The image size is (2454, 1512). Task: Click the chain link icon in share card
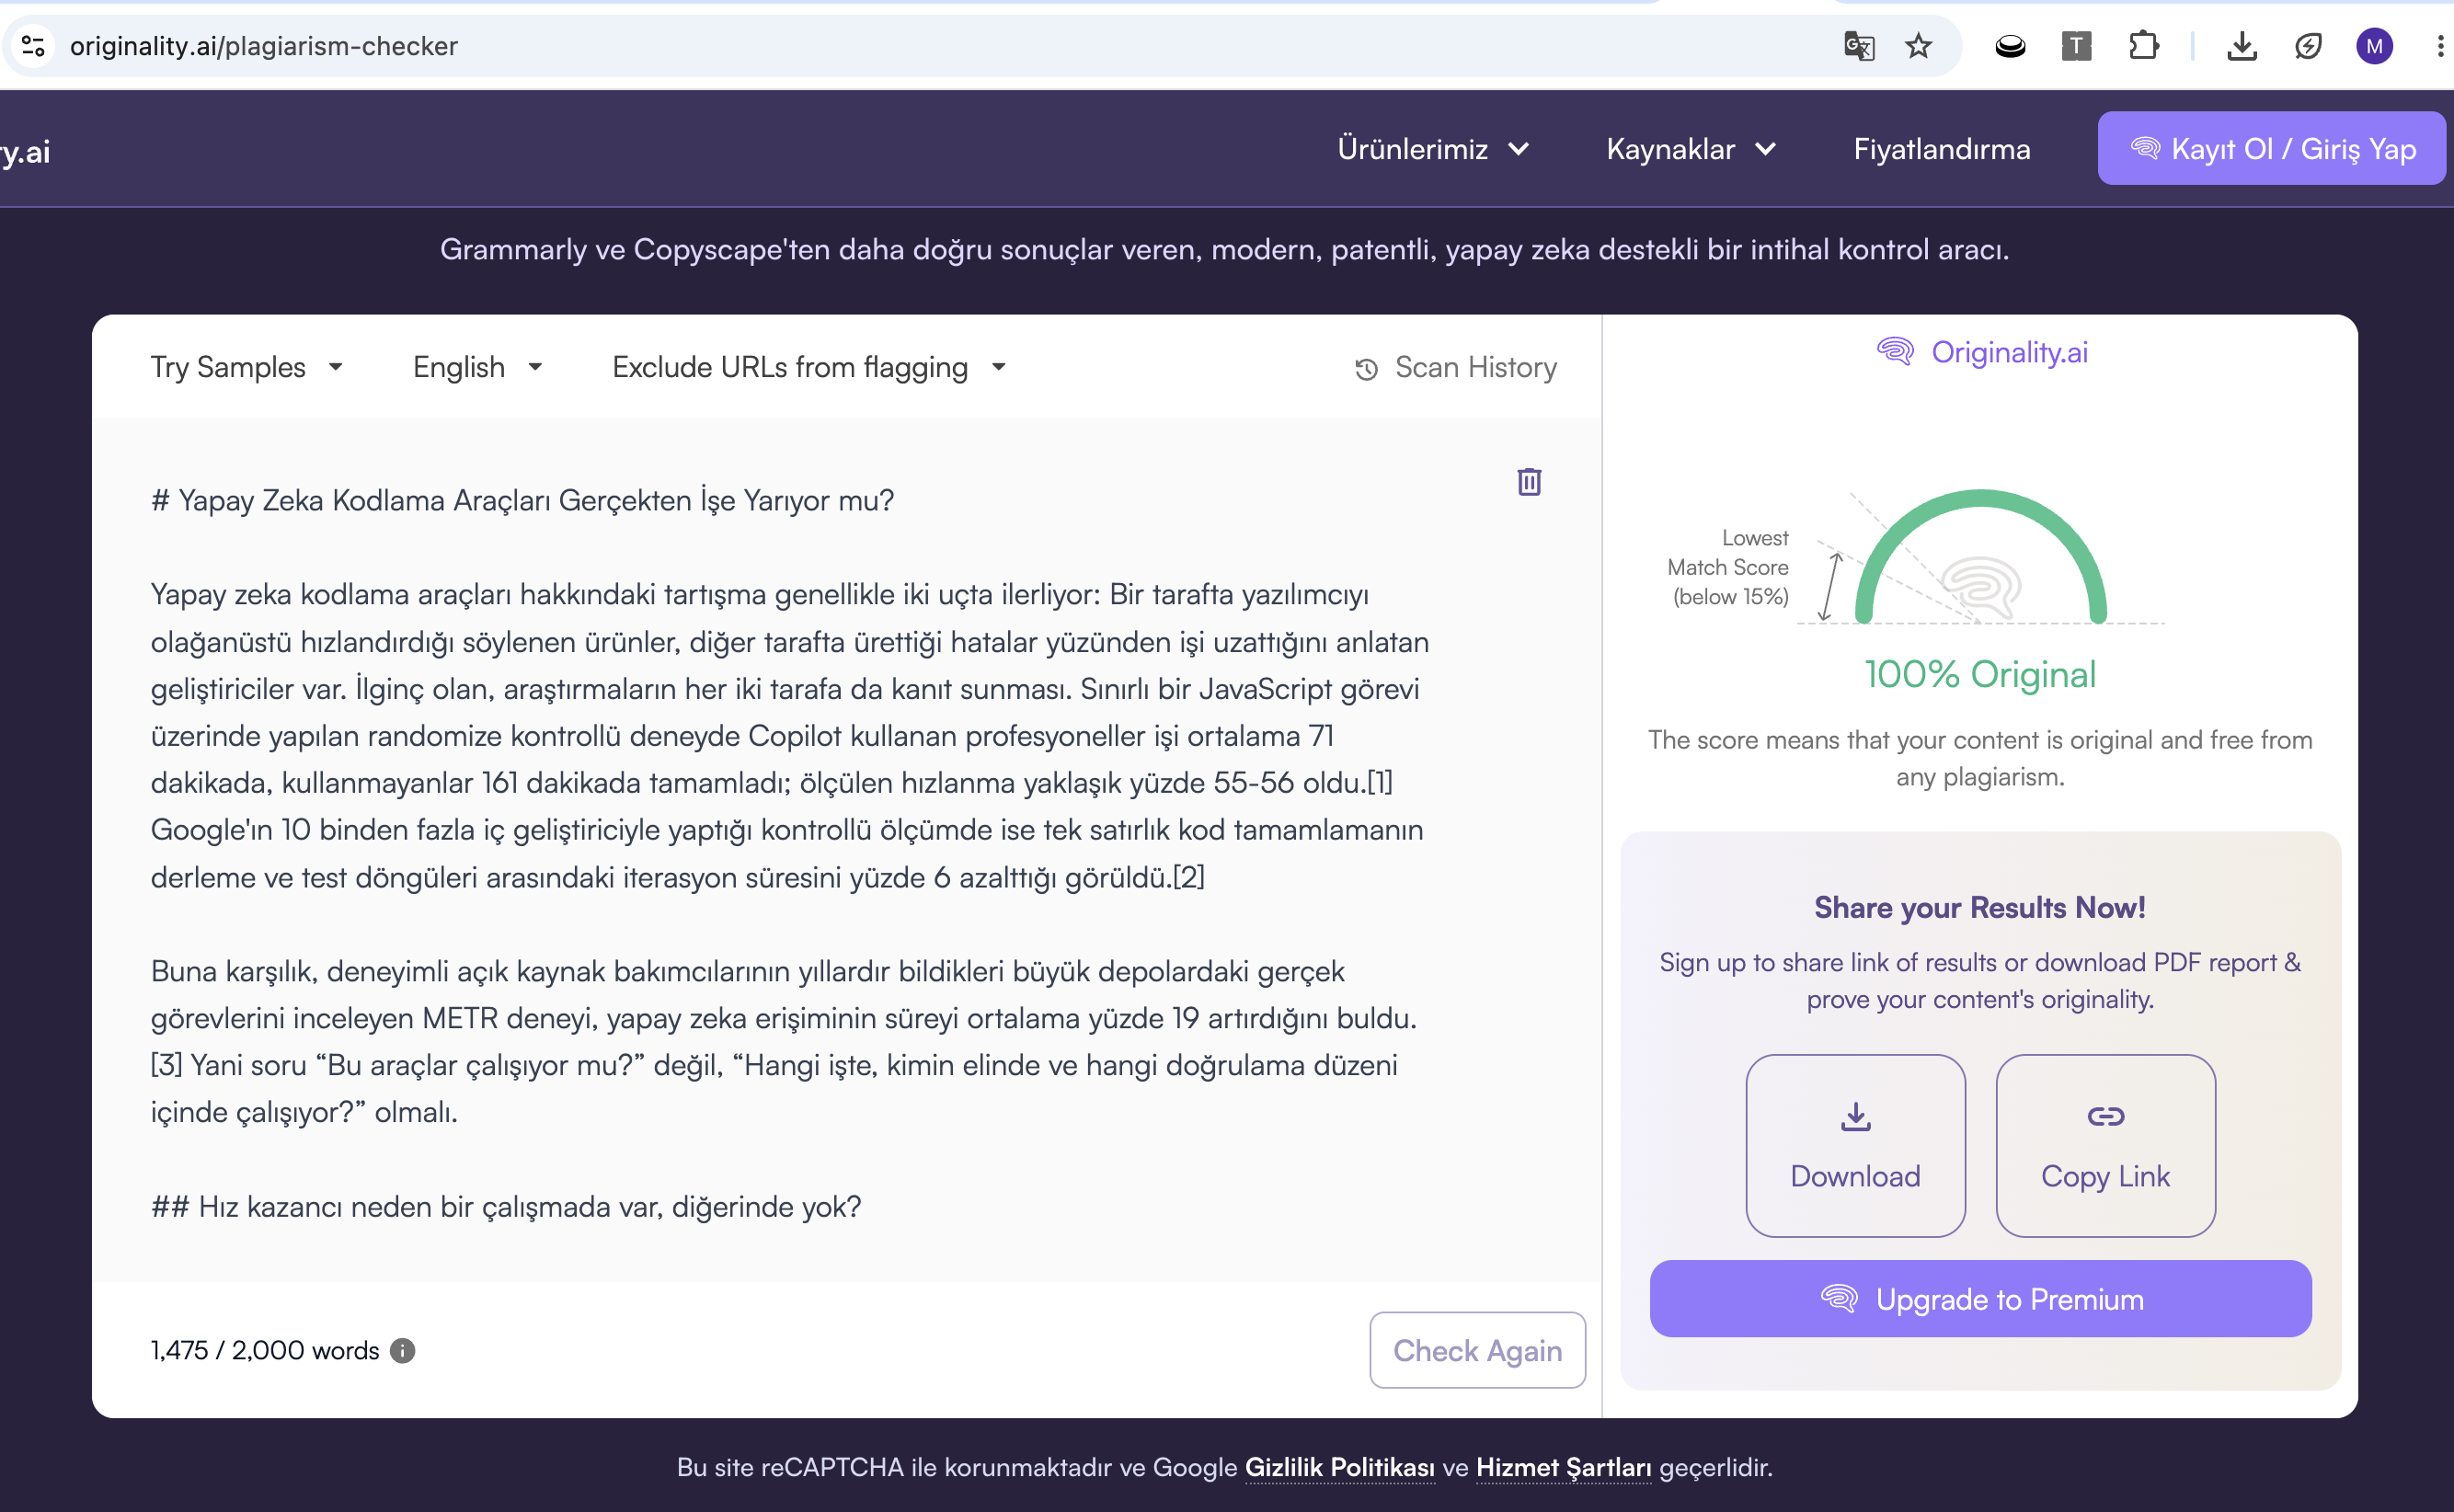[2106, 1116]
